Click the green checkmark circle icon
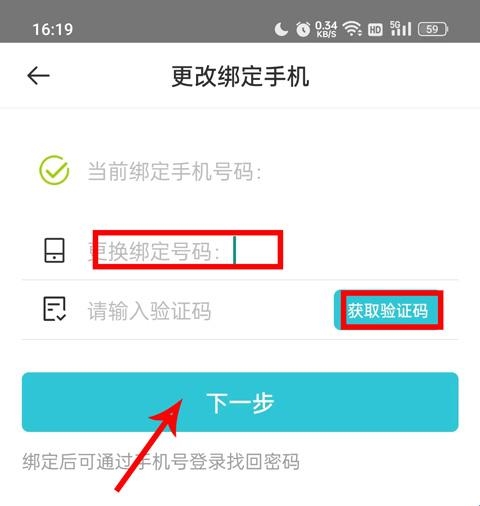Image resolution: width=480 pixels, height=506 pixels. (54, 170)
